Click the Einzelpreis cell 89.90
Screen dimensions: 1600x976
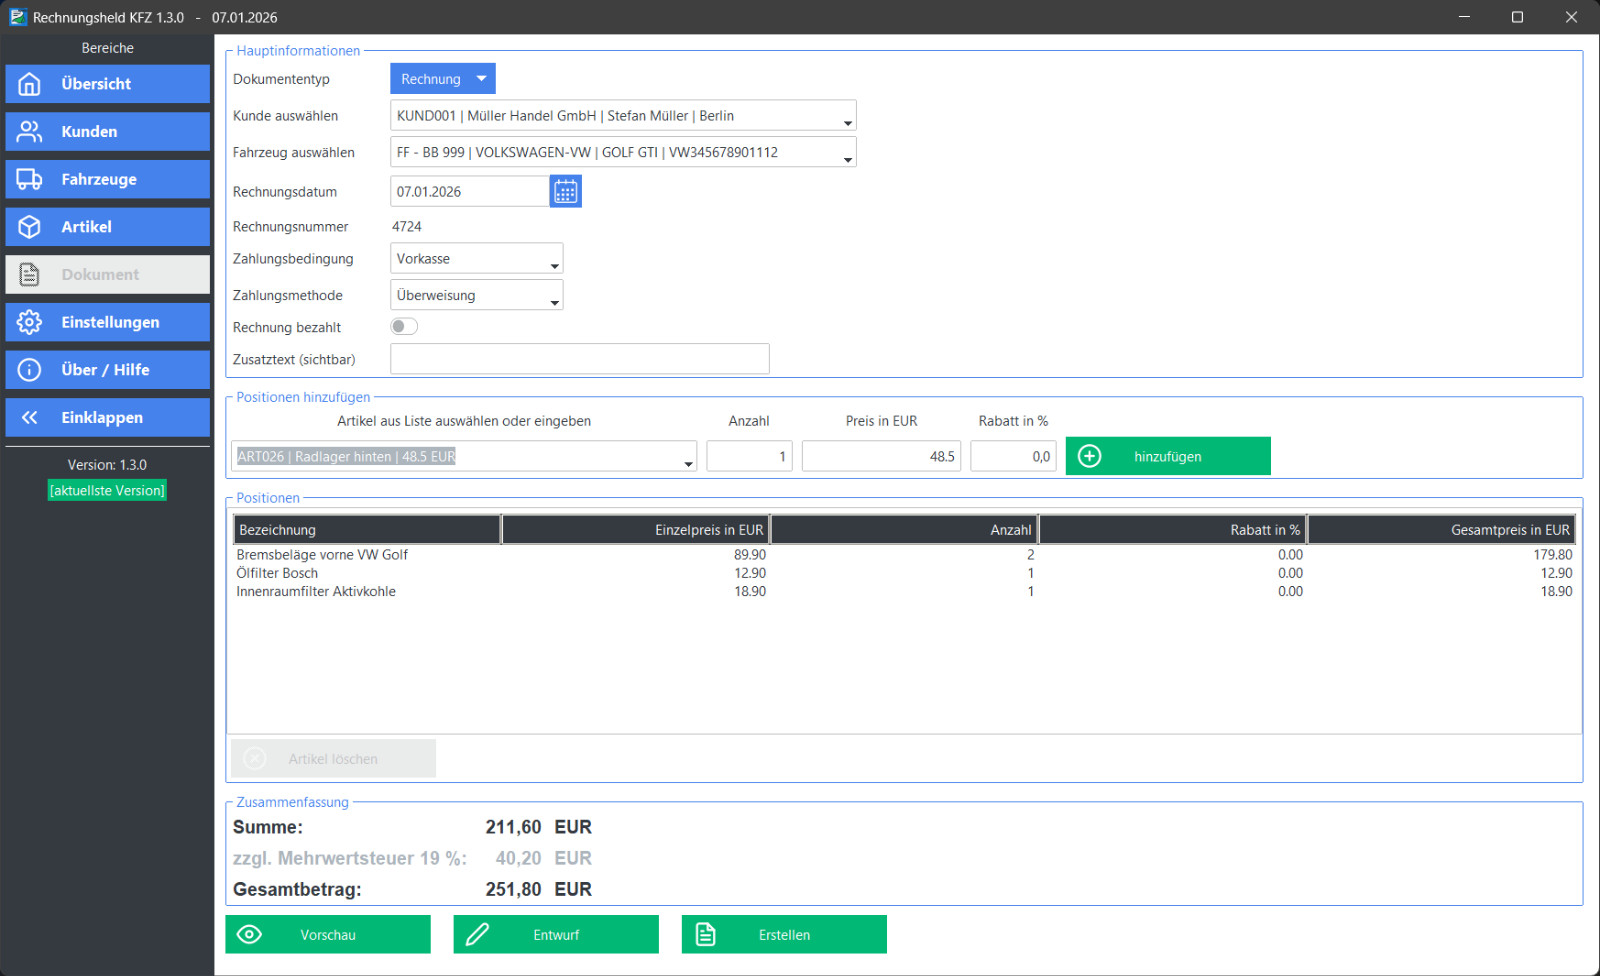pyautogui.click(x=750, y=554)
